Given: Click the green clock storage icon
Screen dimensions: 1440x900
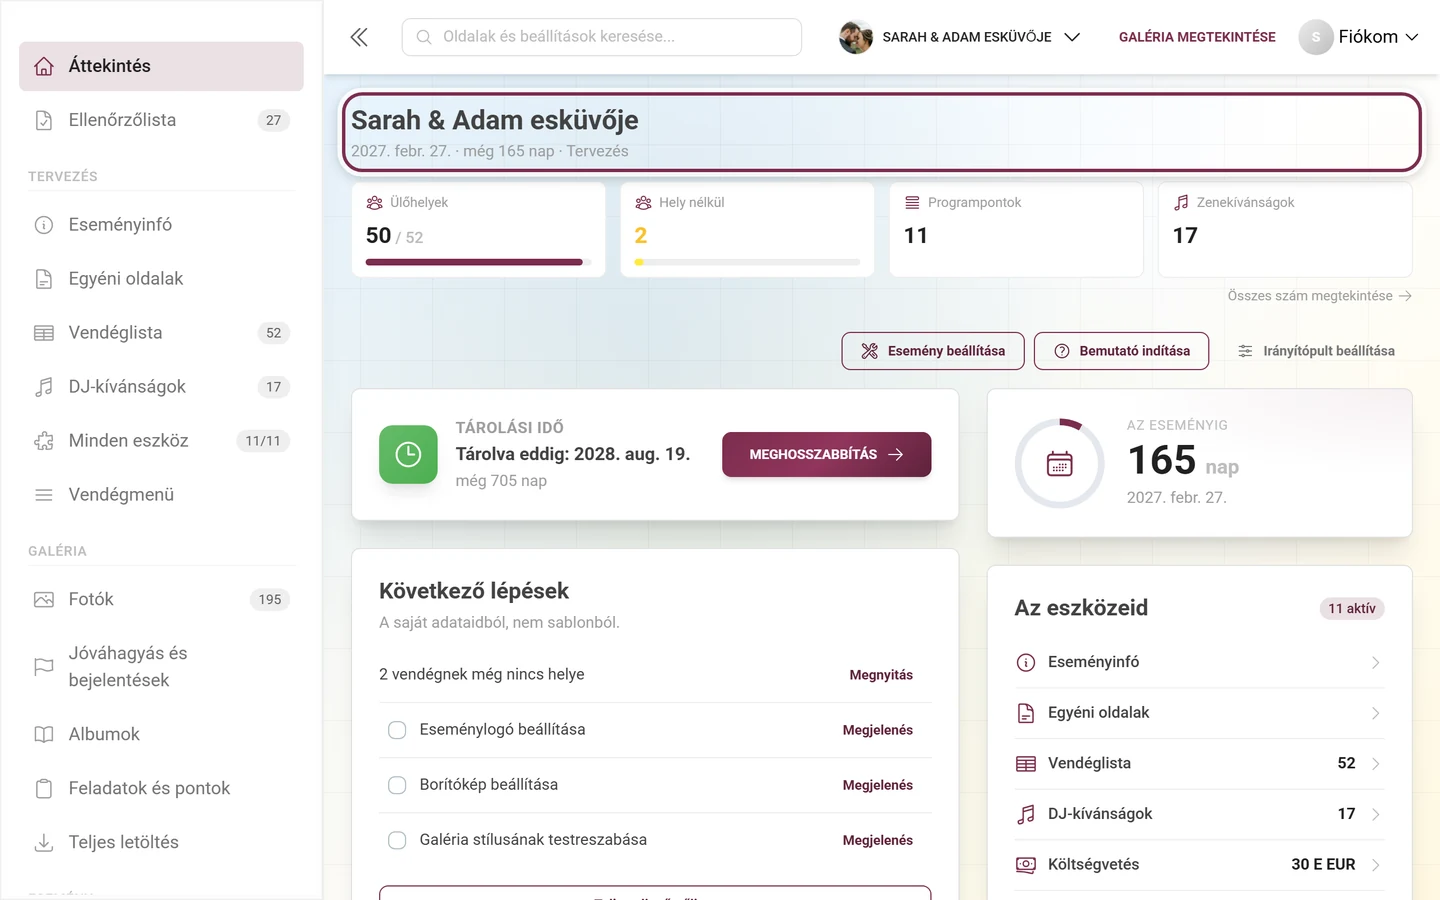Looking at the screenshot, I should click(x=408, y=455).
